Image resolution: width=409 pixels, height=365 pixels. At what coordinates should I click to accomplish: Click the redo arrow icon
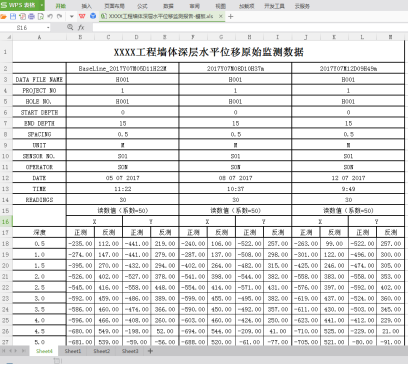pos(59,16)
